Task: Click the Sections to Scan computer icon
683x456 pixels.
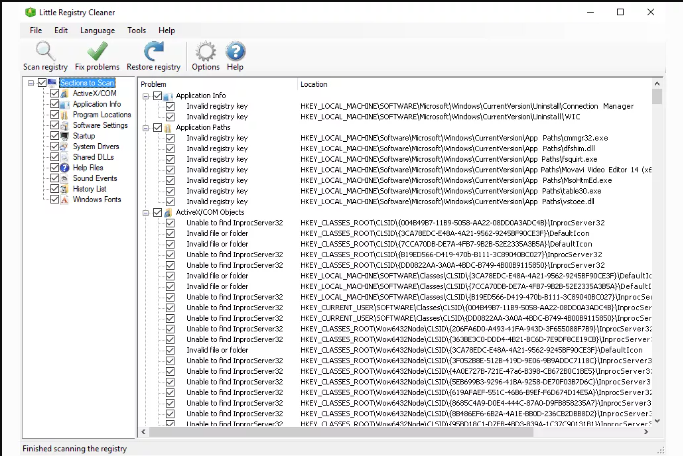Action: pyautogui.click(x=53, y=82)
